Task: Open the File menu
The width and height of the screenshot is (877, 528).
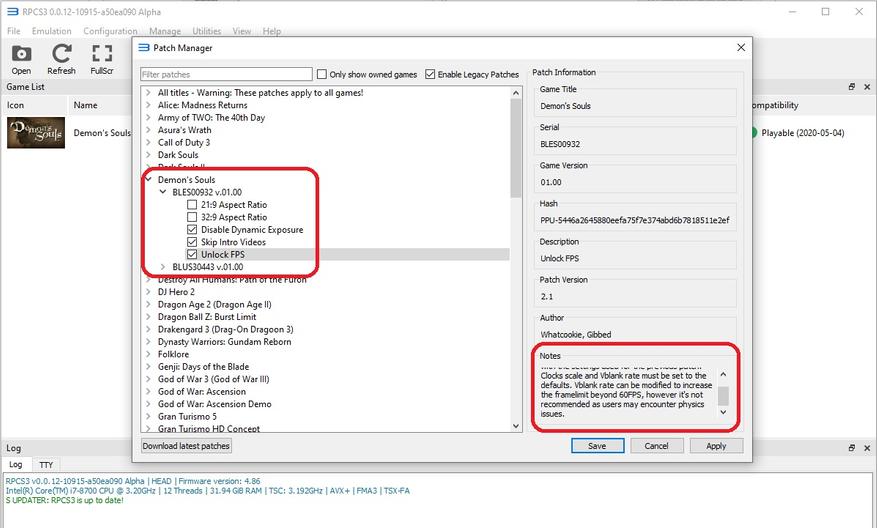Action: 13,31
